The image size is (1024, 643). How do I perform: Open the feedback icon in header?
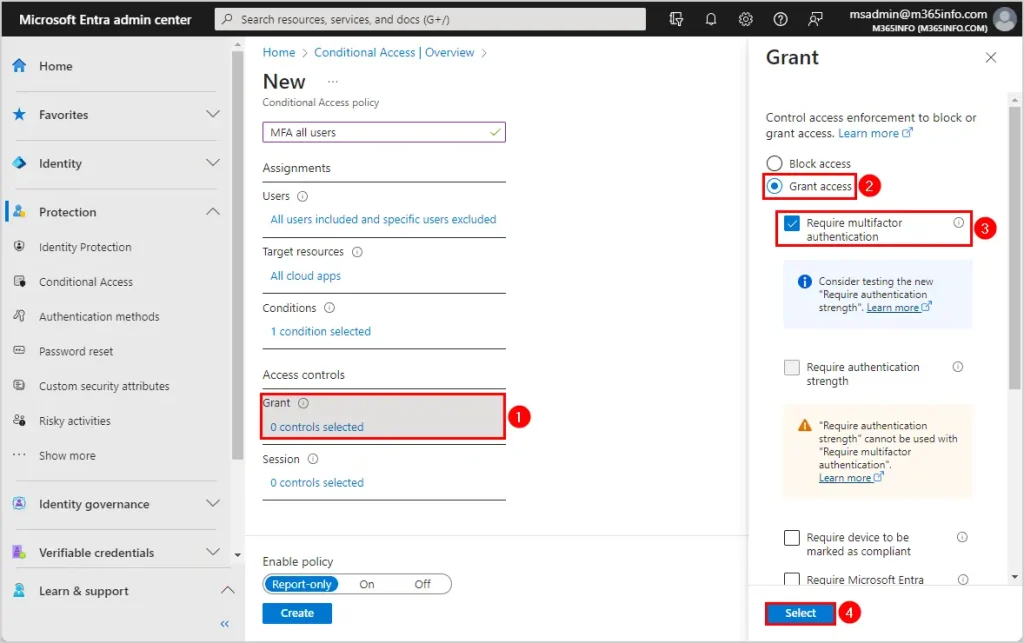(816, 19)
